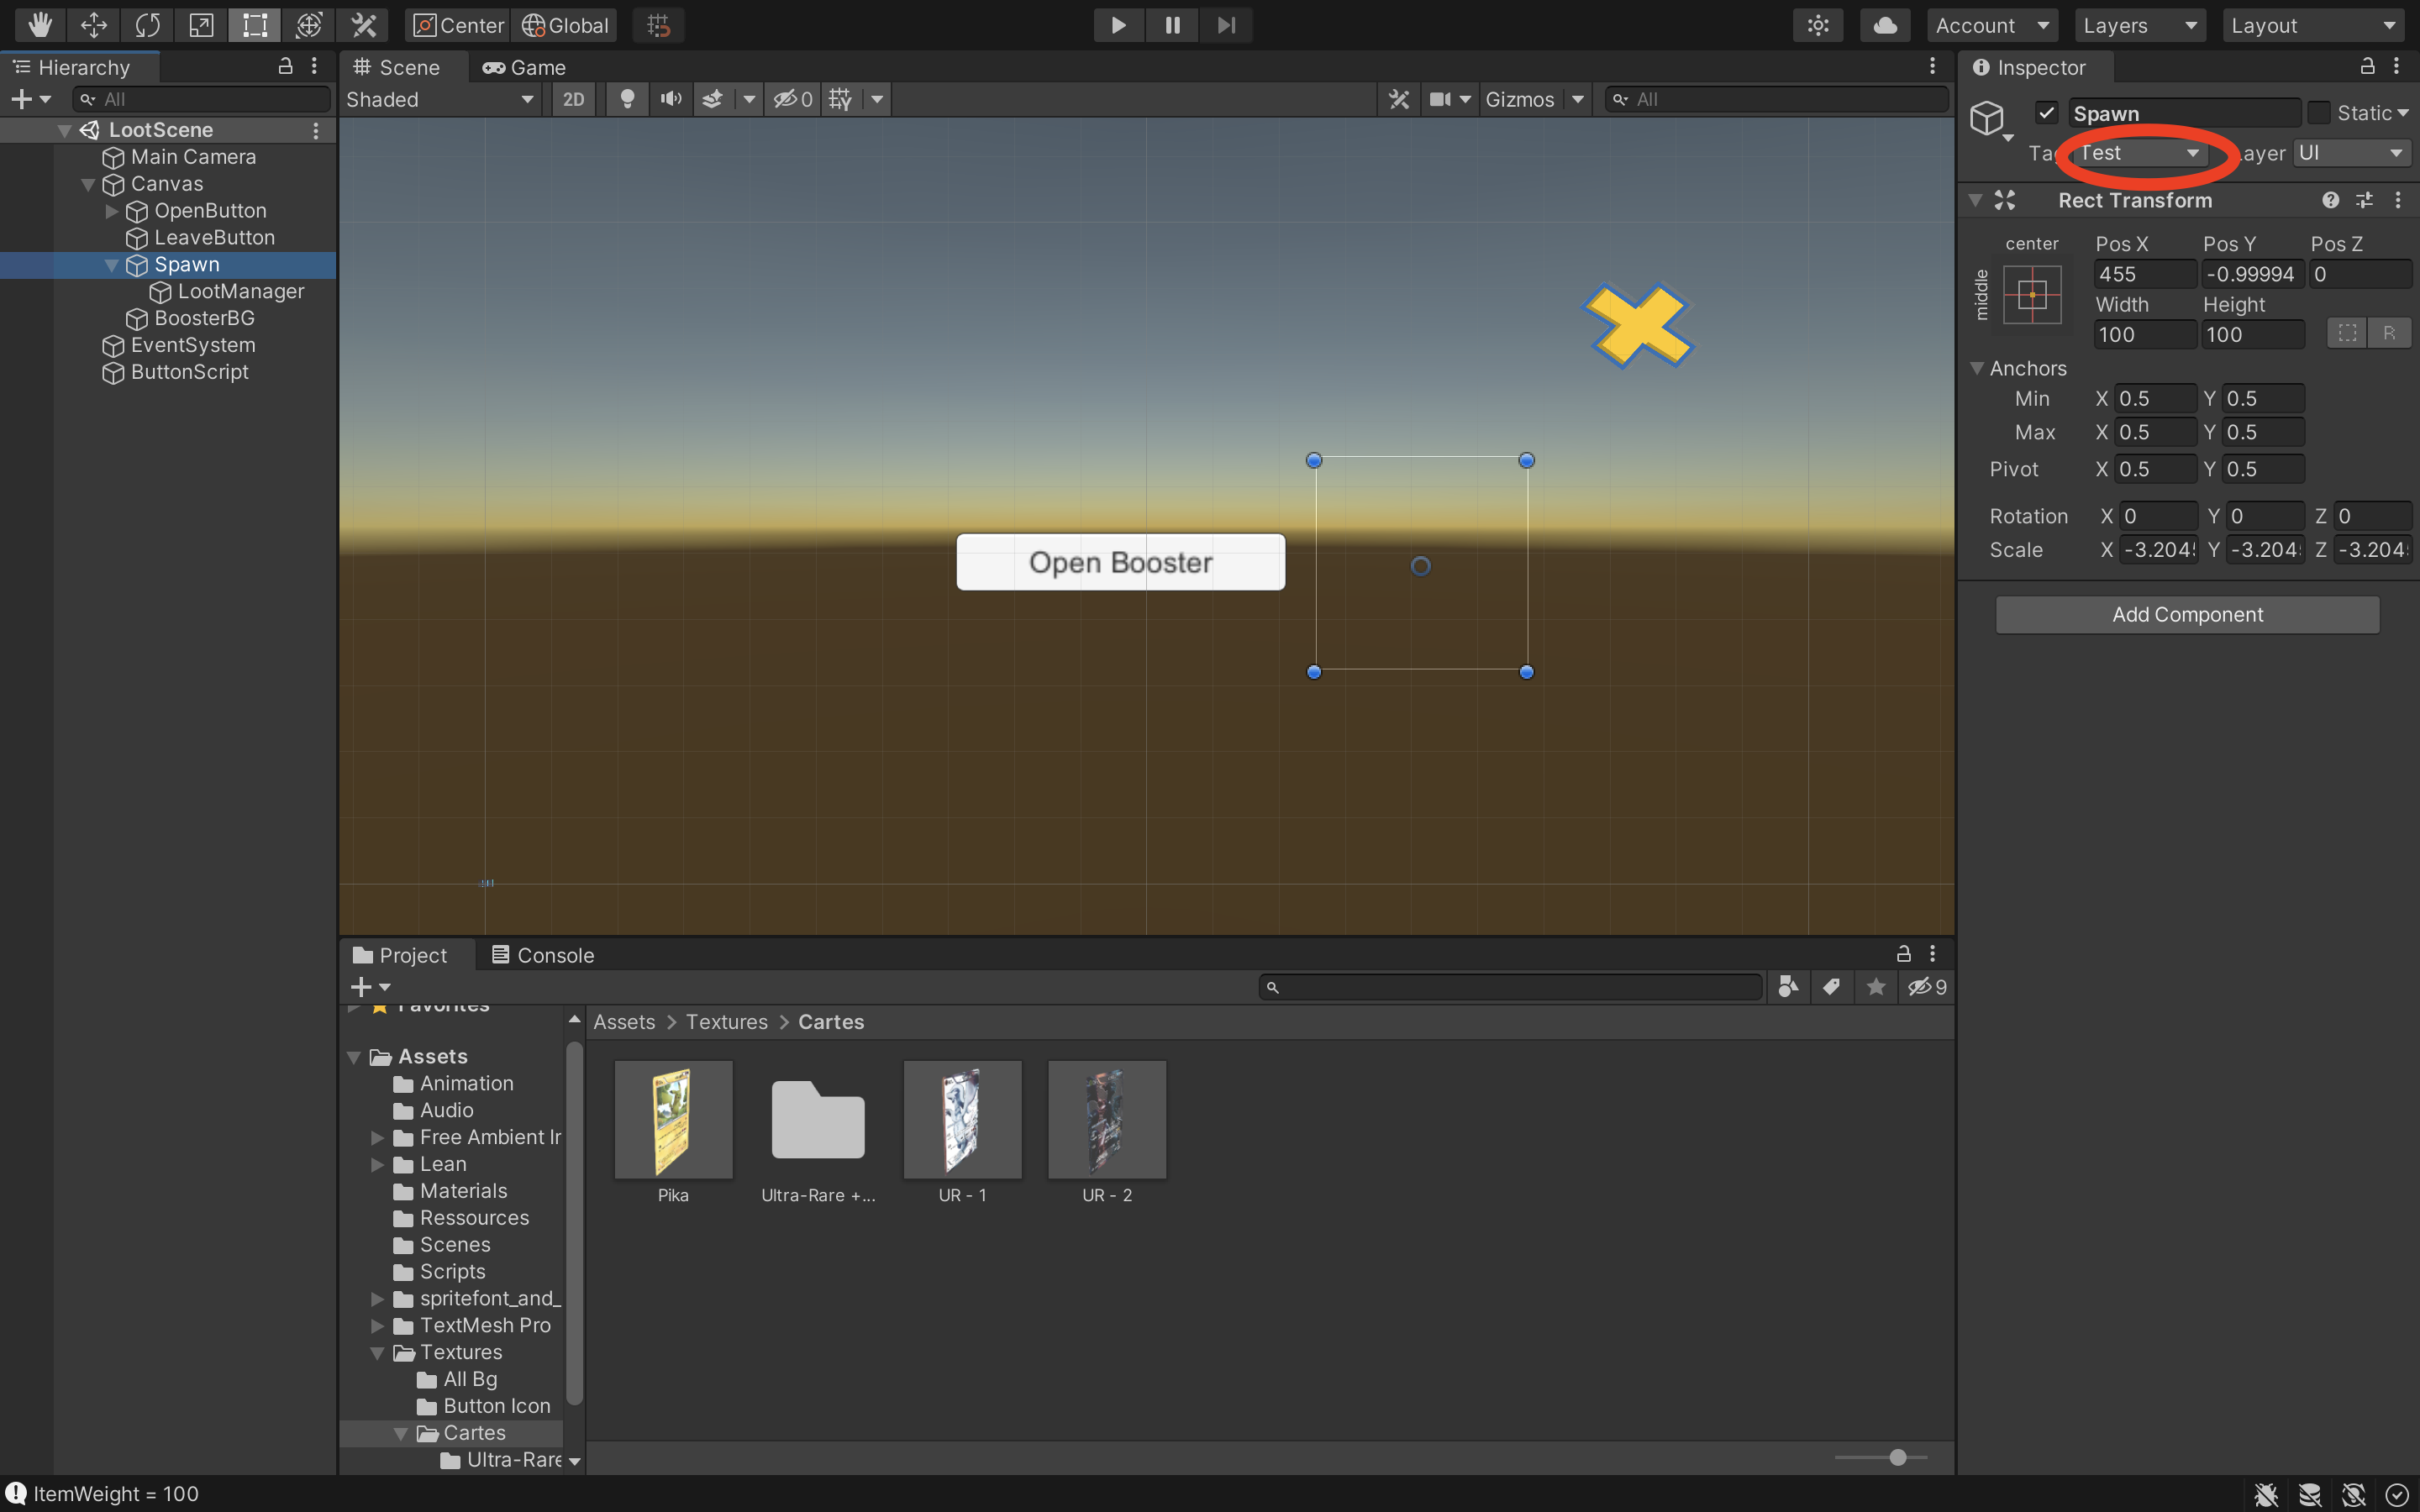Select the Scale tool
2420x1512 pixels.
coord(201,25)
